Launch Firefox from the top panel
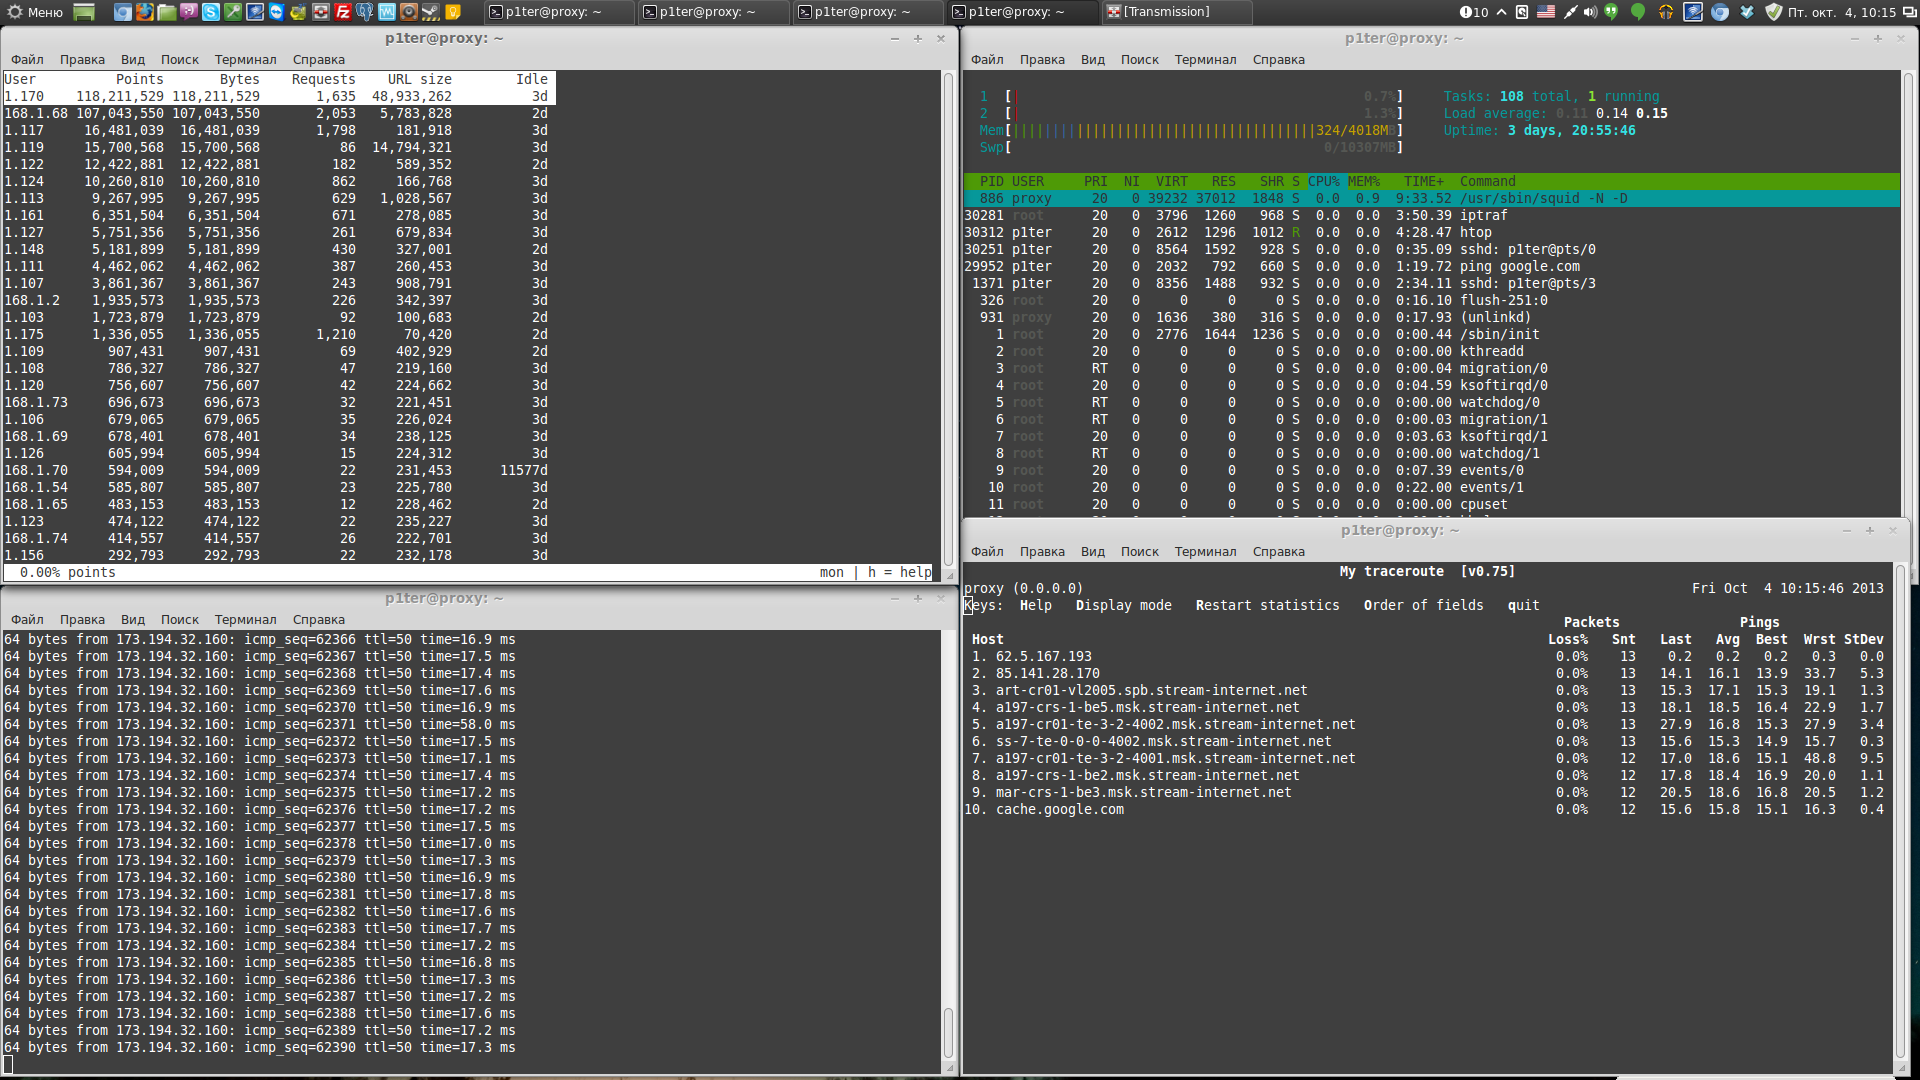This screenshot has width=1920, height=1080. [x=145, y=12]
